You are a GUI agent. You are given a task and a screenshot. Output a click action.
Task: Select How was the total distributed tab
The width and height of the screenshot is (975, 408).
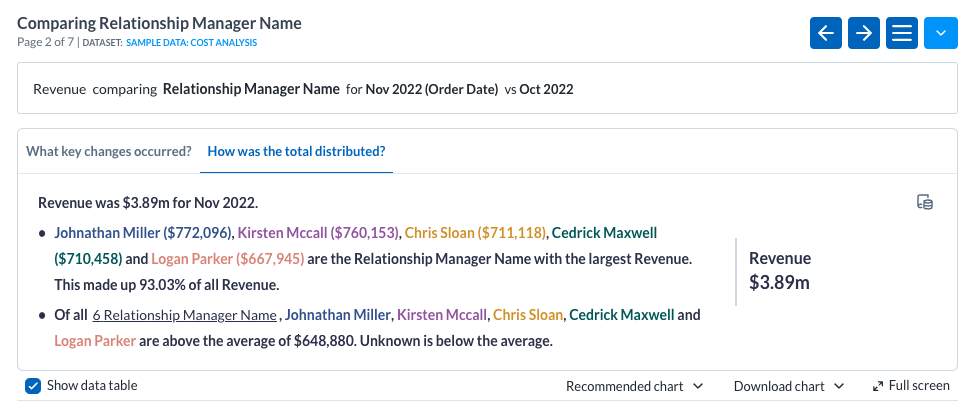296,152
